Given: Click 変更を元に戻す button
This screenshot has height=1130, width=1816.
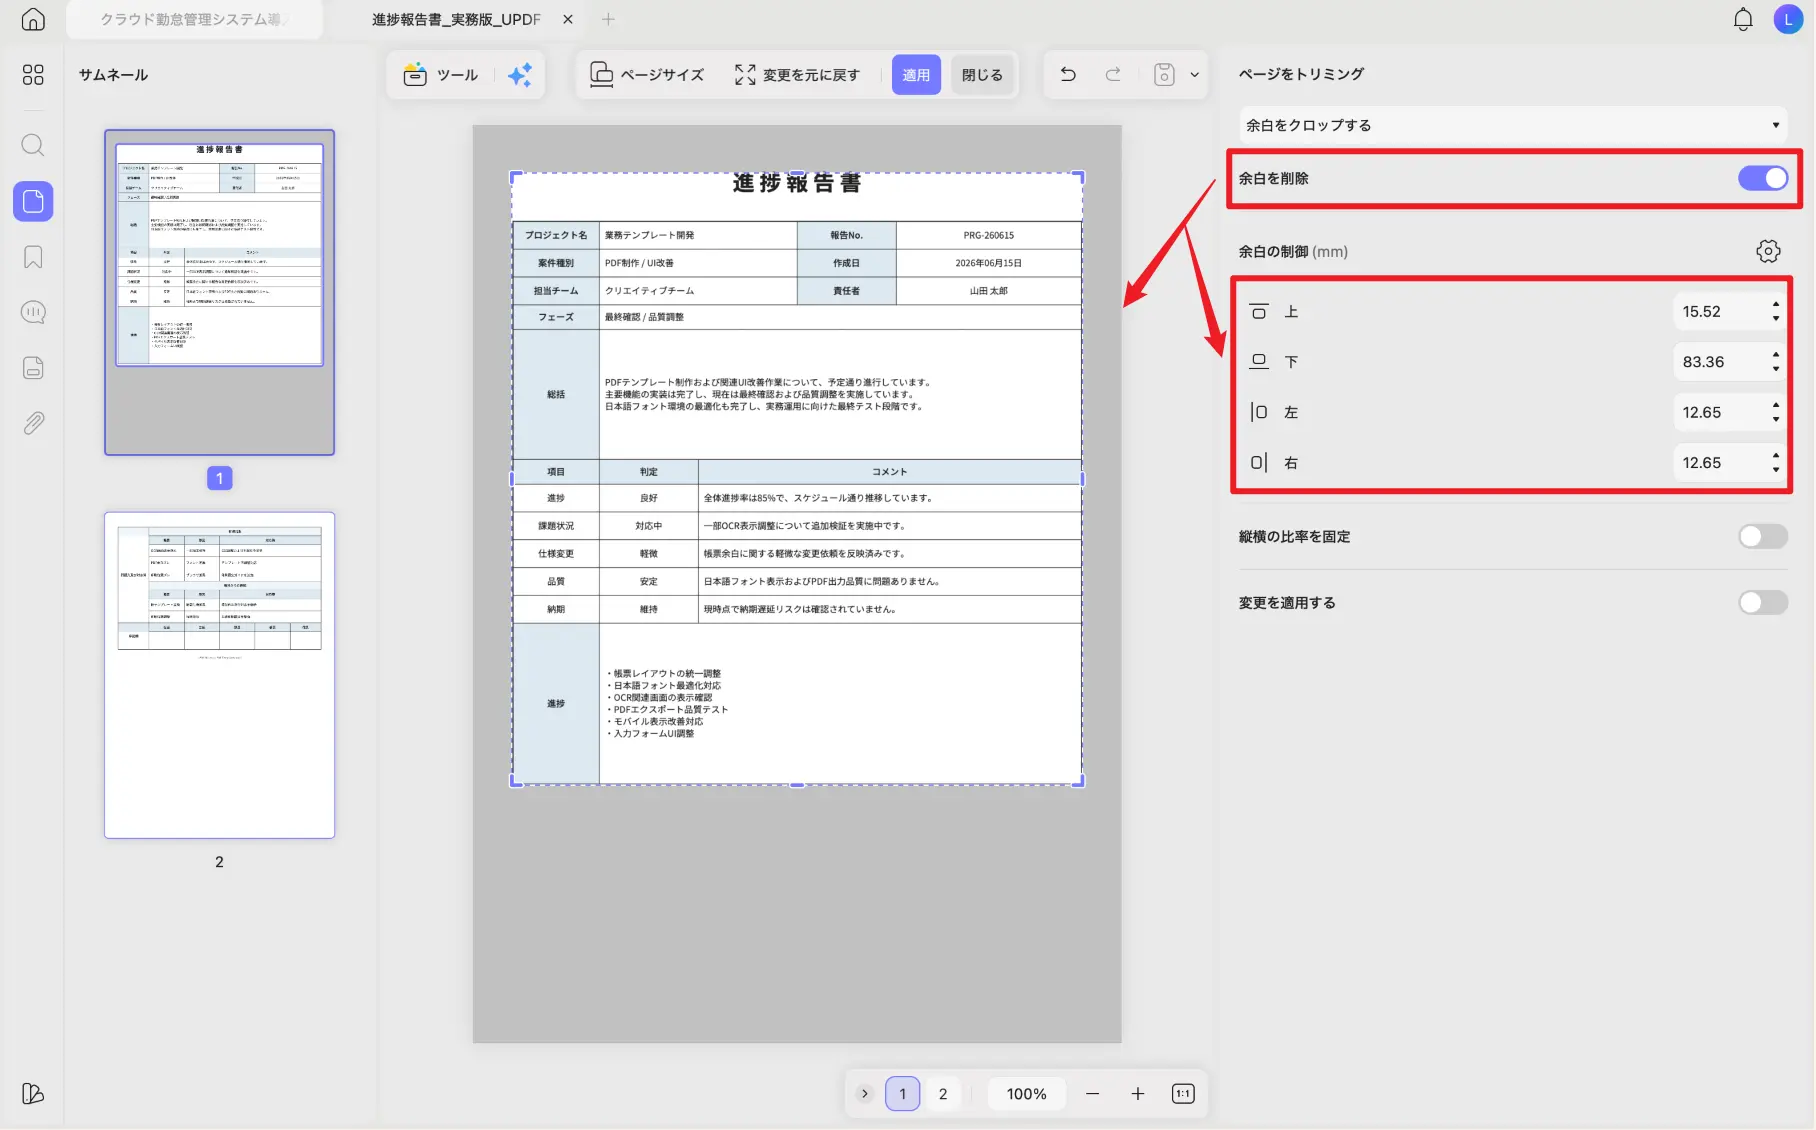Looking at the screenshot, I should (x=797, y=75).
